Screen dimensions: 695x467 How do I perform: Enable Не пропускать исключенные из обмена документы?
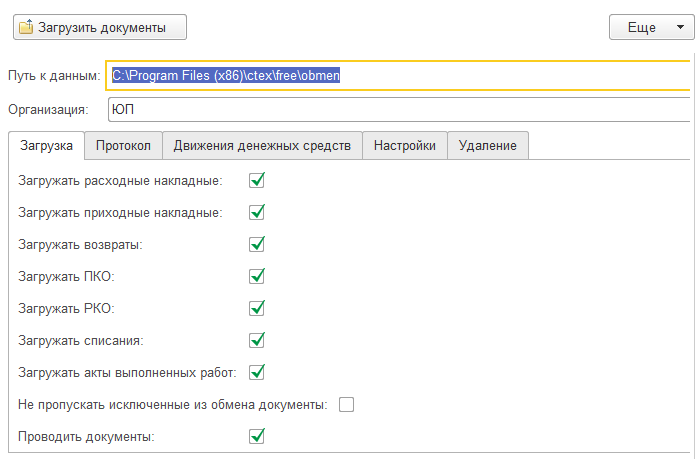tap(347, 404)
